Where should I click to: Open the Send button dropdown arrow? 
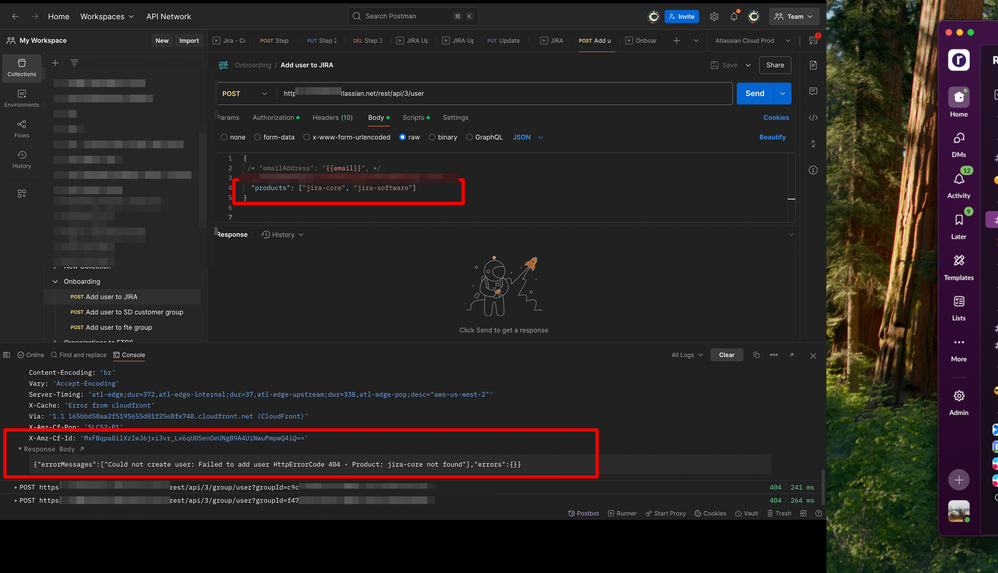click(782, 94)
